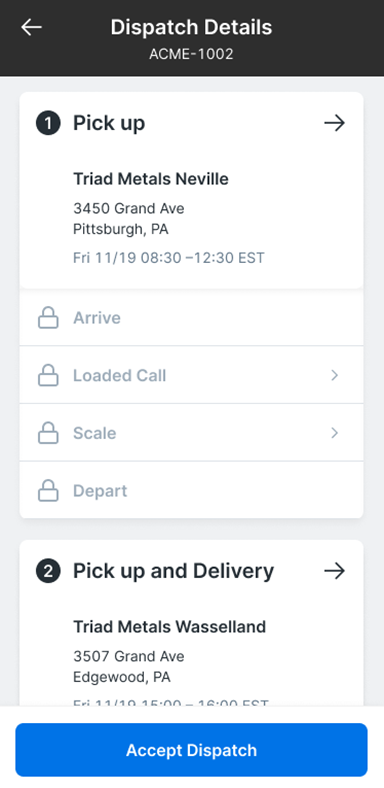Tap the 3507 Grand Ave address

tap(129, 656)
